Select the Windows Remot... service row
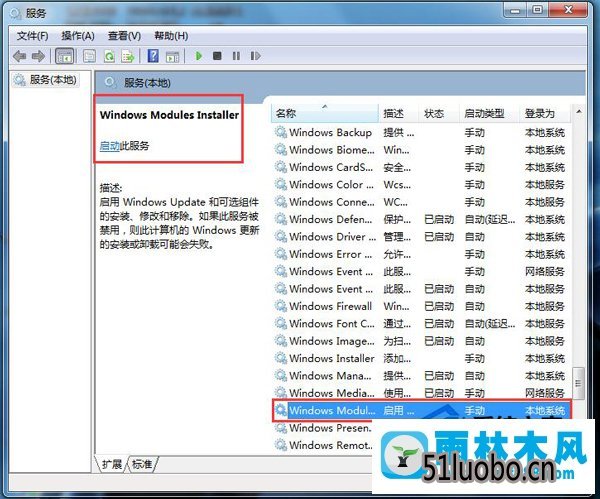Screen dimensions: 600x499 (323, 445)
